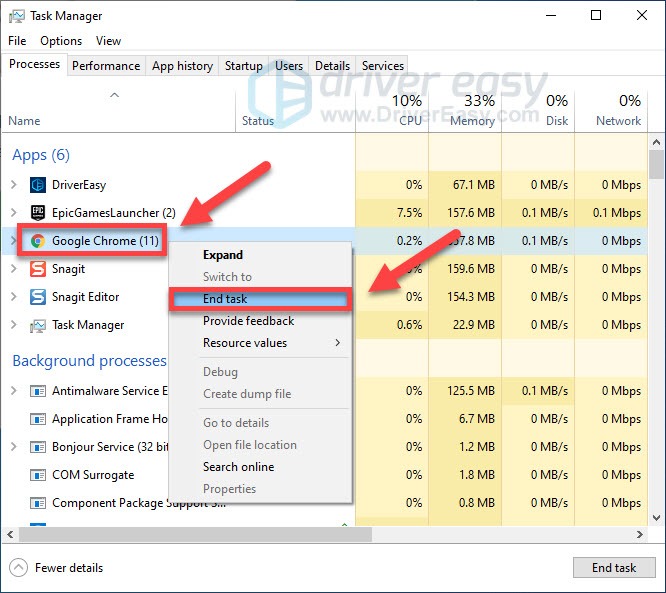Click the Google Chrome icon
Screen dimensions: 666x593
[x=38, y=241]
